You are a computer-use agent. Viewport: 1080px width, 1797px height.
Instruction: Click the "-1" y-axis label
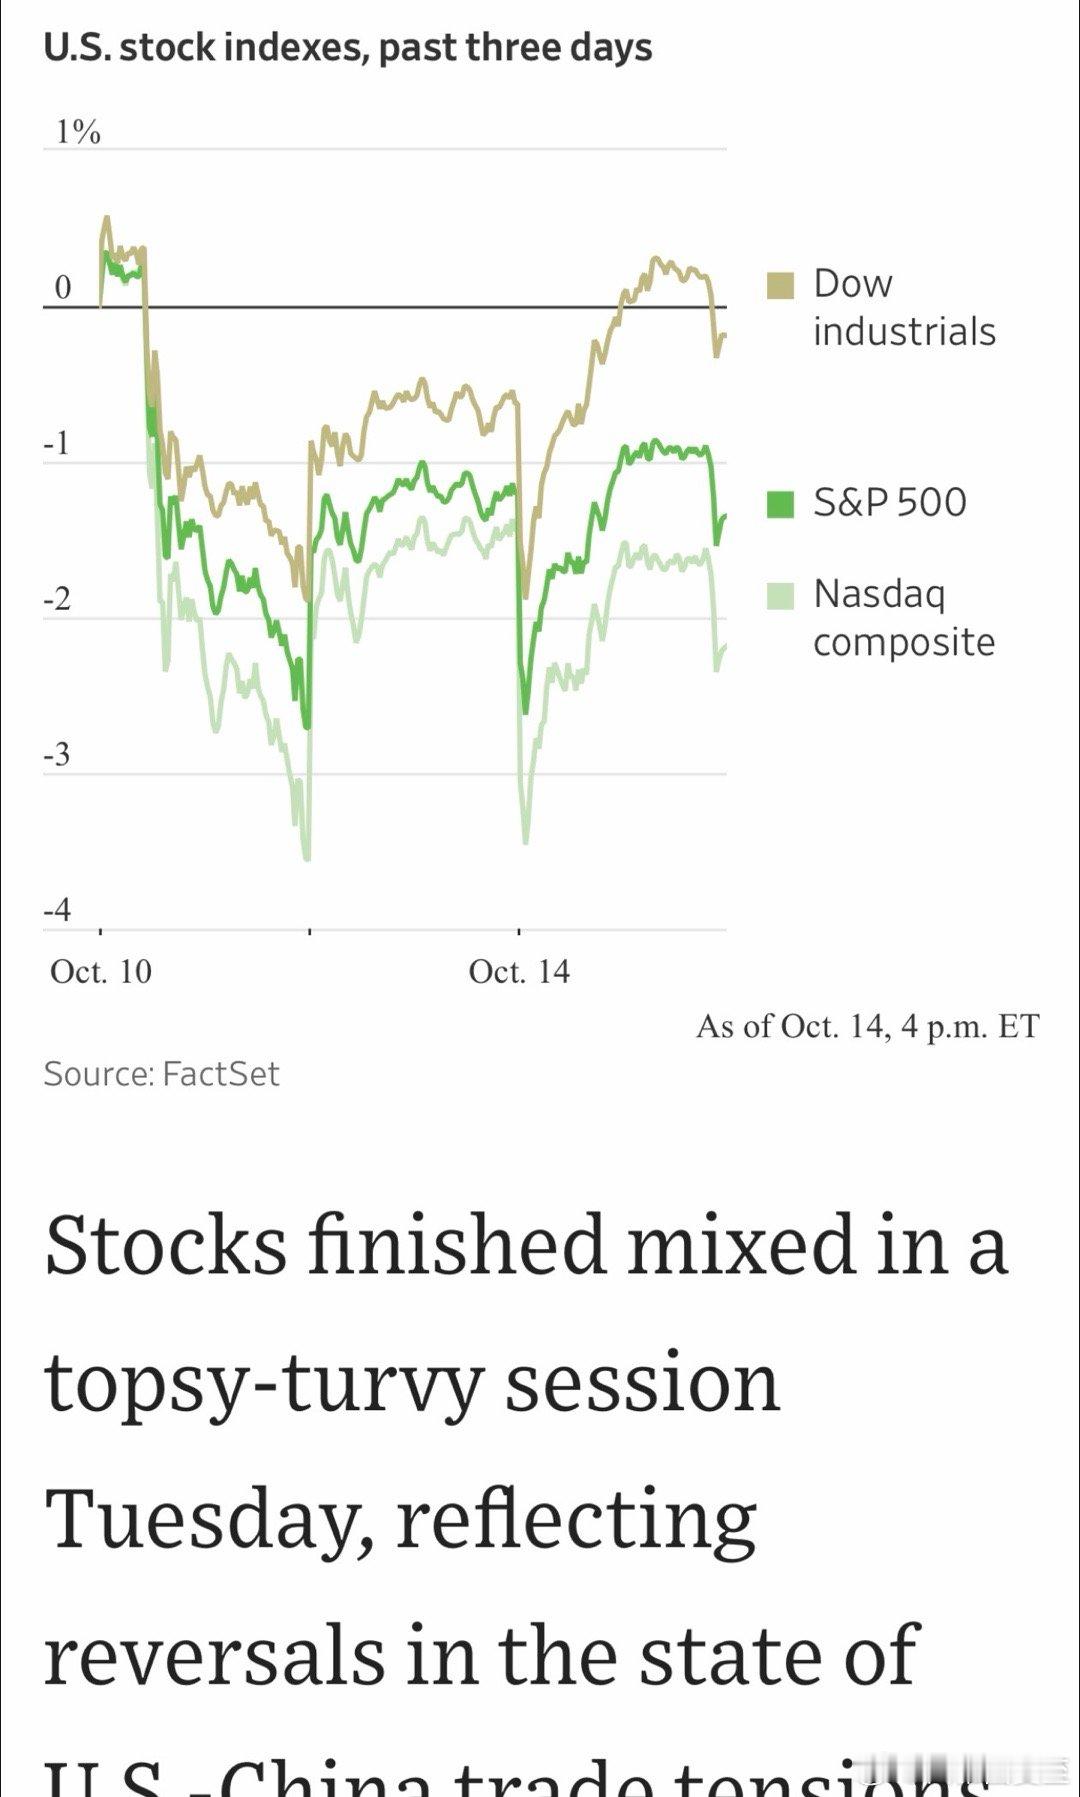[57, 443]
